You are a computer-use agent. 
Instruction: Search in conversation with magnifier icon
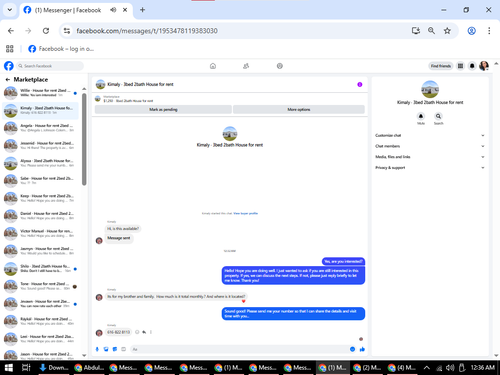438,116
